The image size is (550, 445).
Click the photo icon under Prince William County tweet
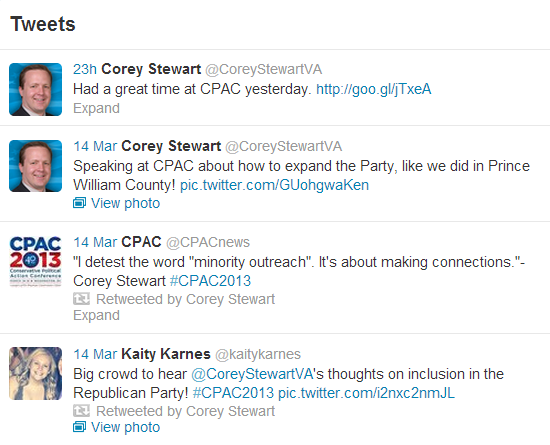pos(79,203)
